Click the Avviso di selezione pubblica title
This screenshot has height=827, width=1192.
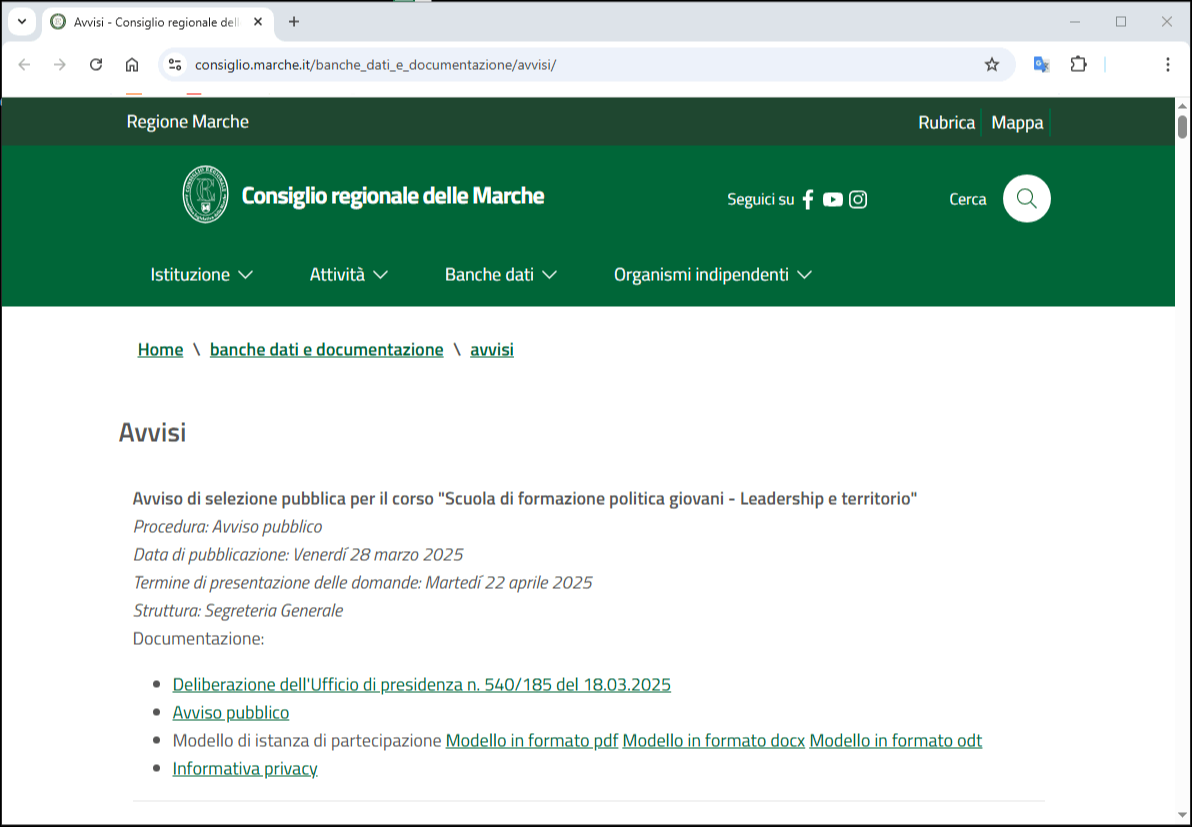pyautogui.click(x=525, y=499)
